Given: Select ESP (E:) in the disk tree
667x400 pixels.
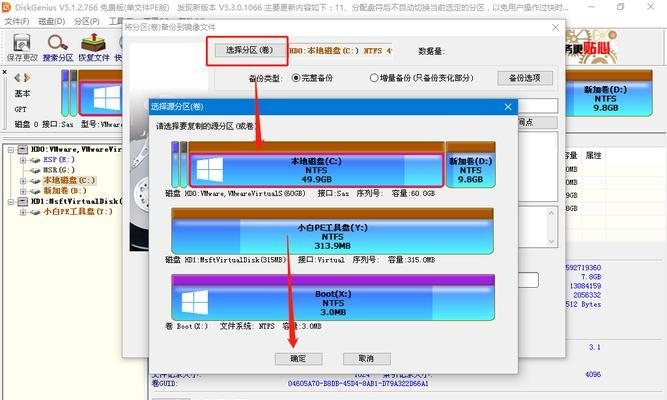Looking at the screenshot, I should (x=59, y=160).
